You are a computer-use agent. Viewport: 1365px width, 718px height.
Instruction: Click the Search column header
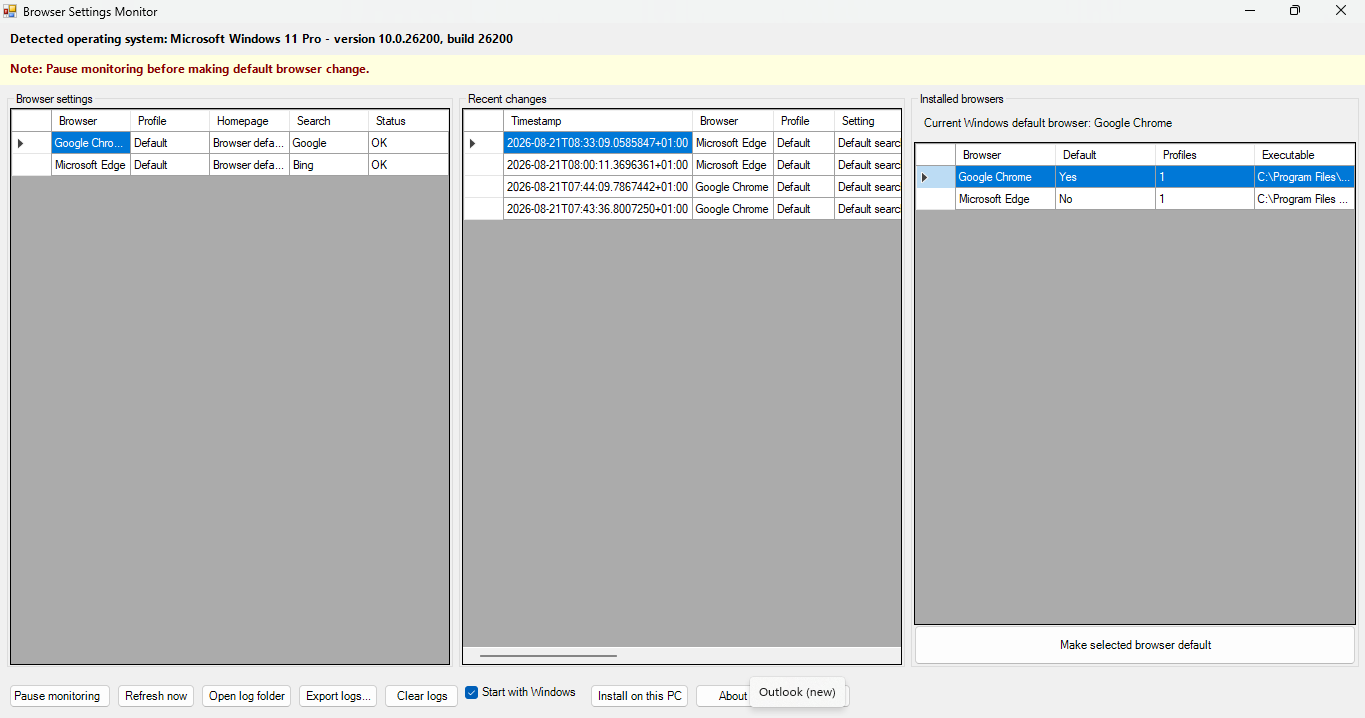click(x=328, y=121)
